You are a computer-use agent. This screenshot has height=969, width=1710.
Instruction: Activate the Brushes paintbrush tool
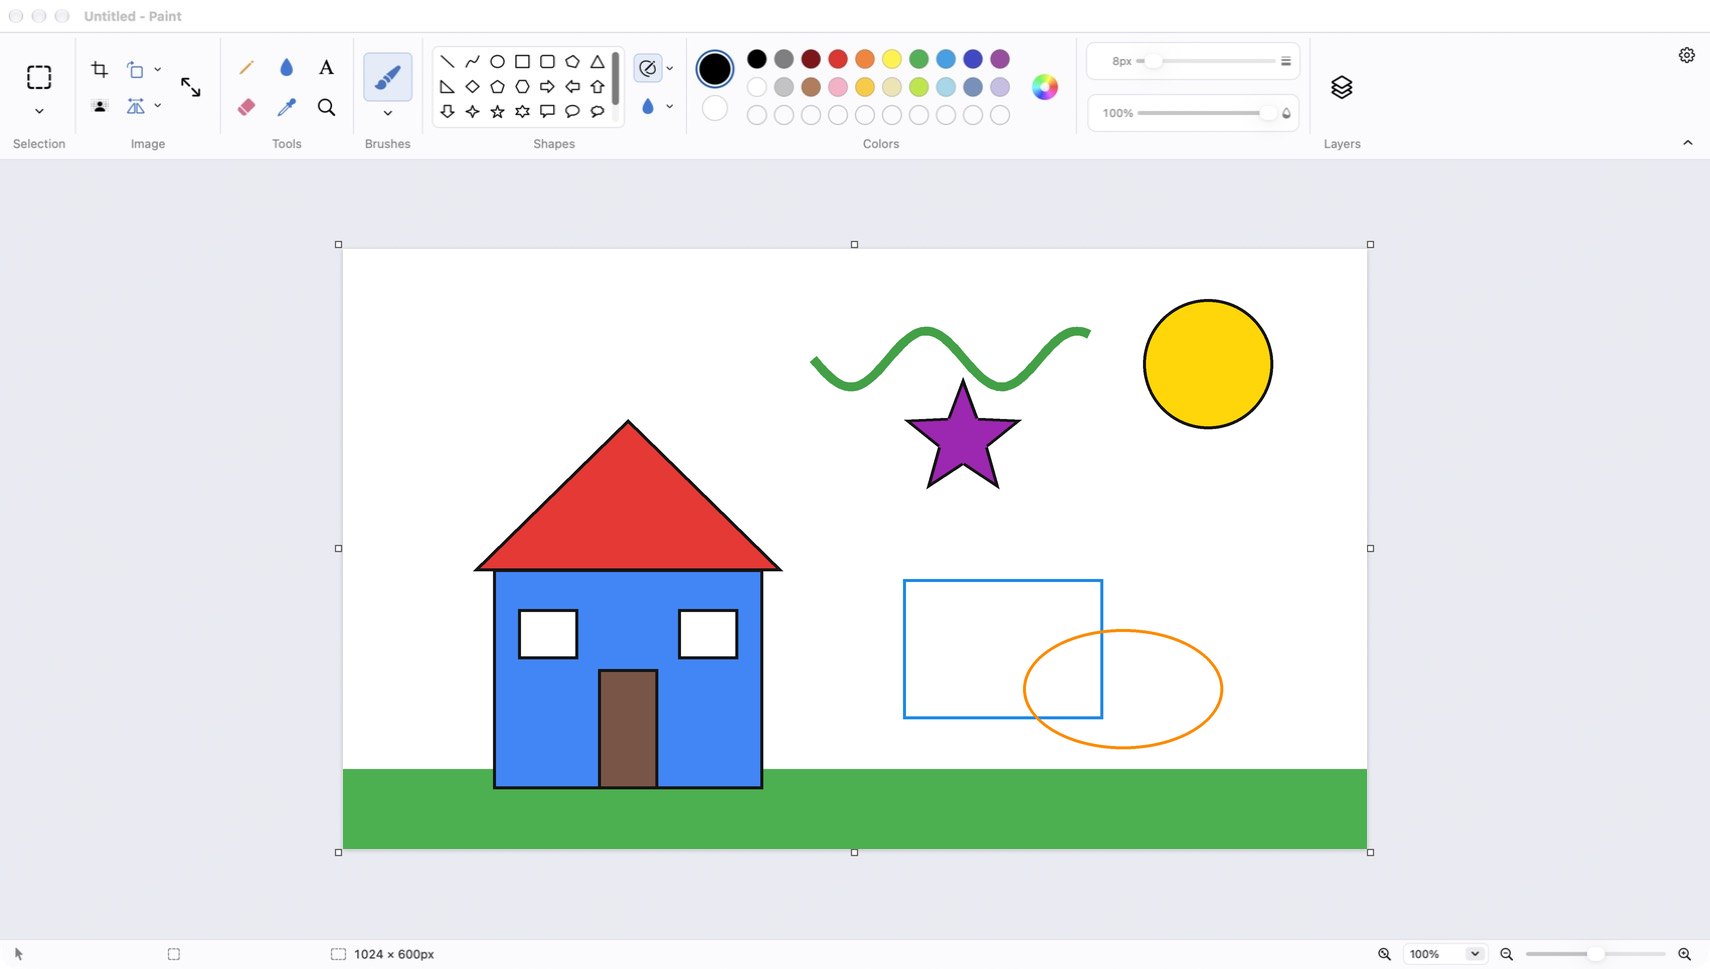point(388,77)
